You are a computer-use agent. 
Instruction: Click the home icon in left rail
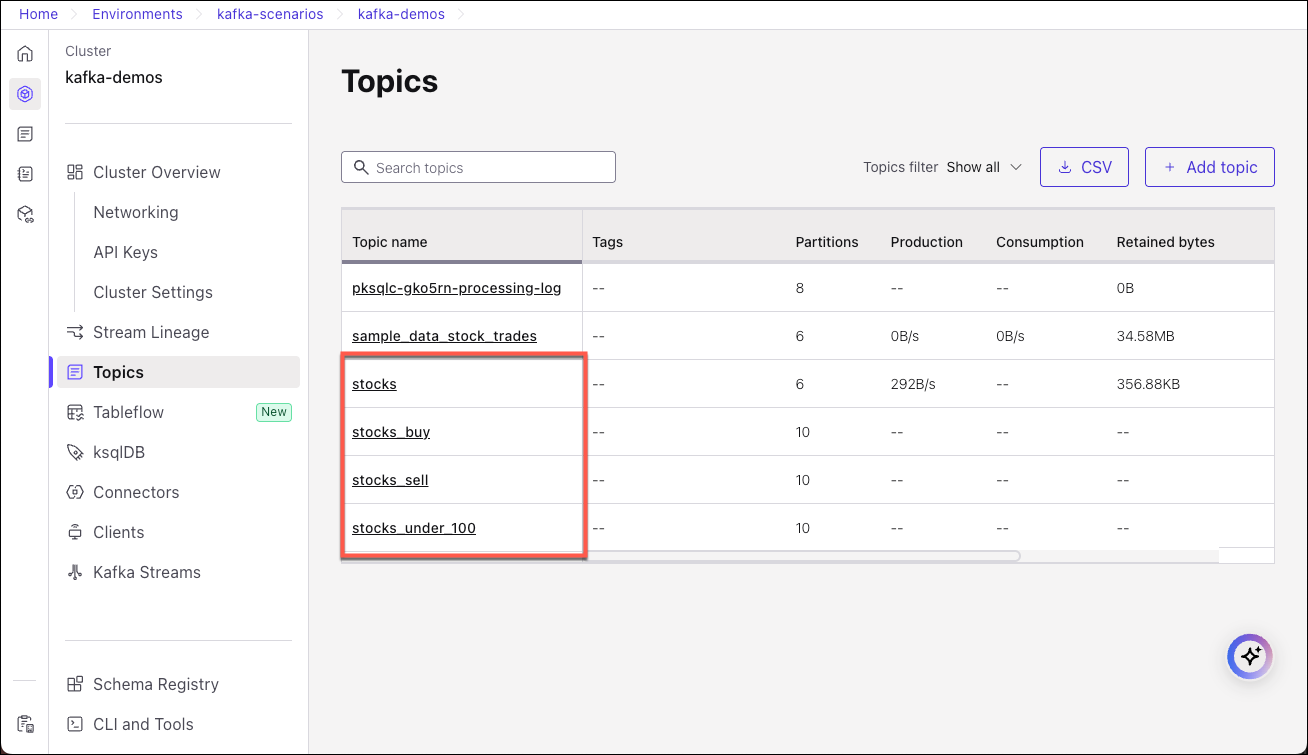pos(25,54)
